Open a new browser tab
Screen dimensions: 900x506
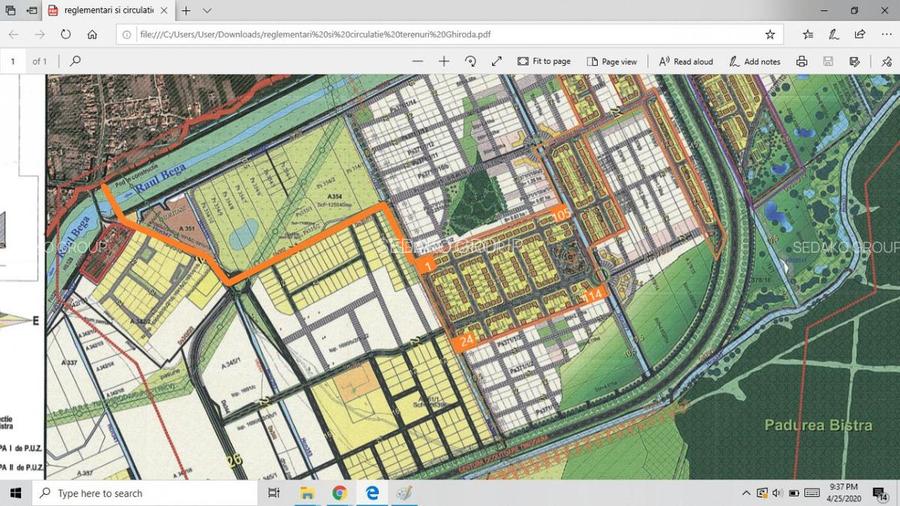186,10
